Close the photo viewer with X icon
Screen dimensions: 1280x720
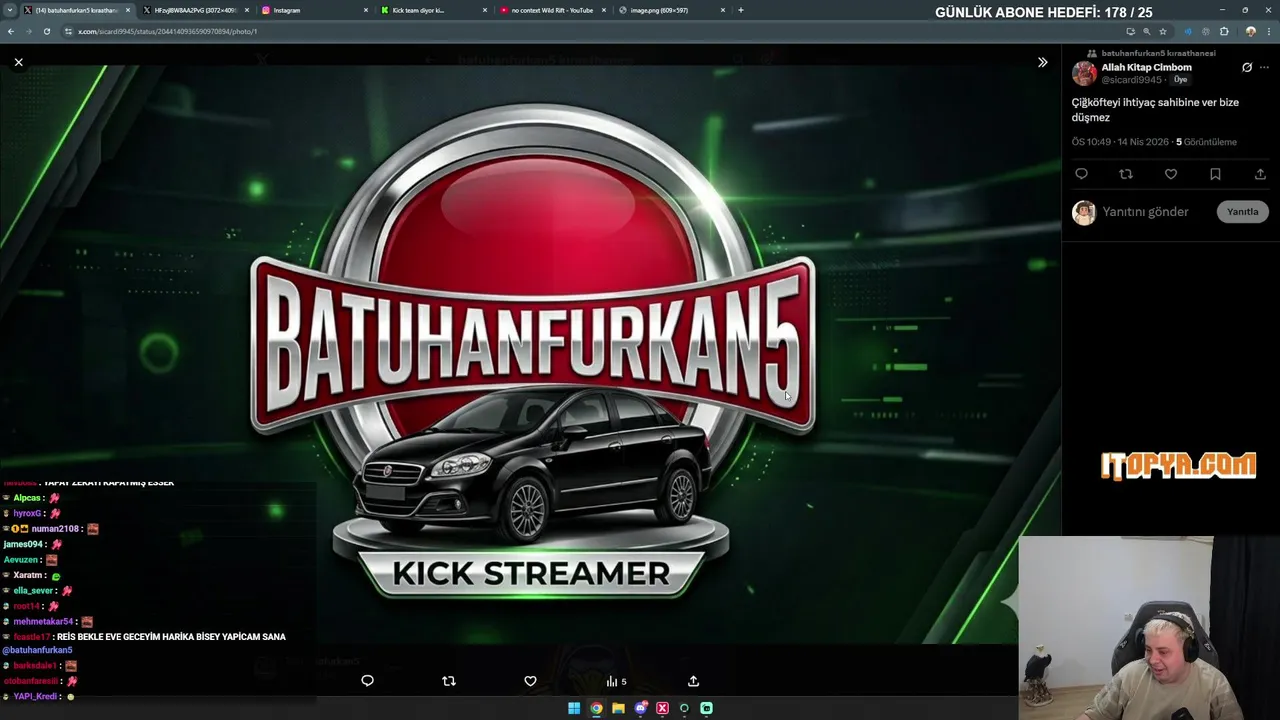[18, 62]
